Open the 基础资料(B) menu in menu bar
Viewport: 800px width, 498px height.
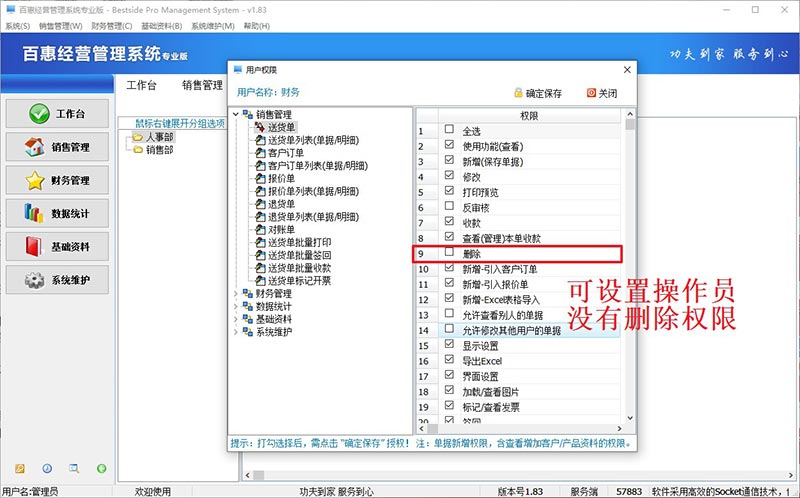[x=161, y=26]
